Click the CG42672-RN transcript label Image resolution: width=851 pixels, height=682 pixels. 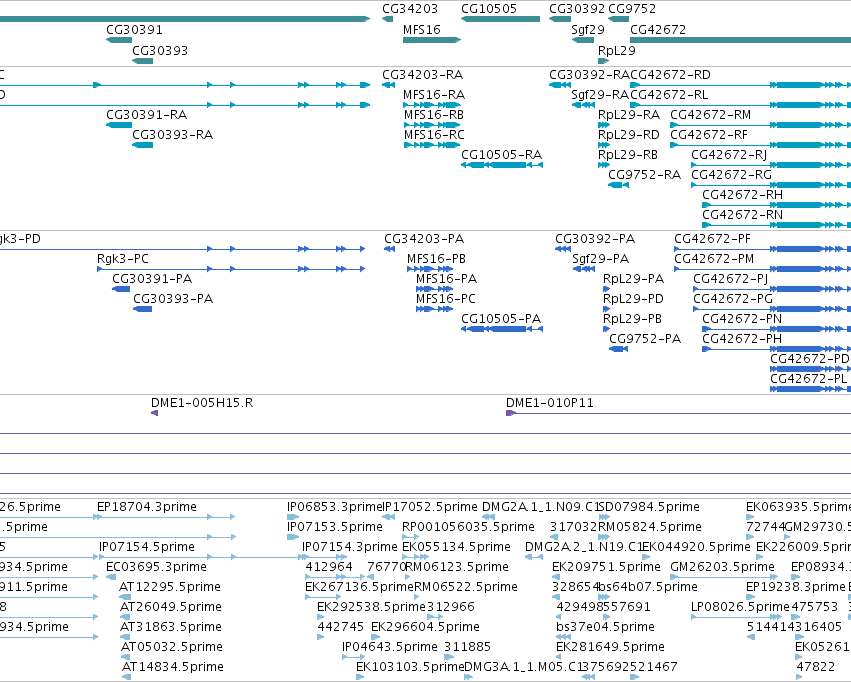[x=742, y=215]
